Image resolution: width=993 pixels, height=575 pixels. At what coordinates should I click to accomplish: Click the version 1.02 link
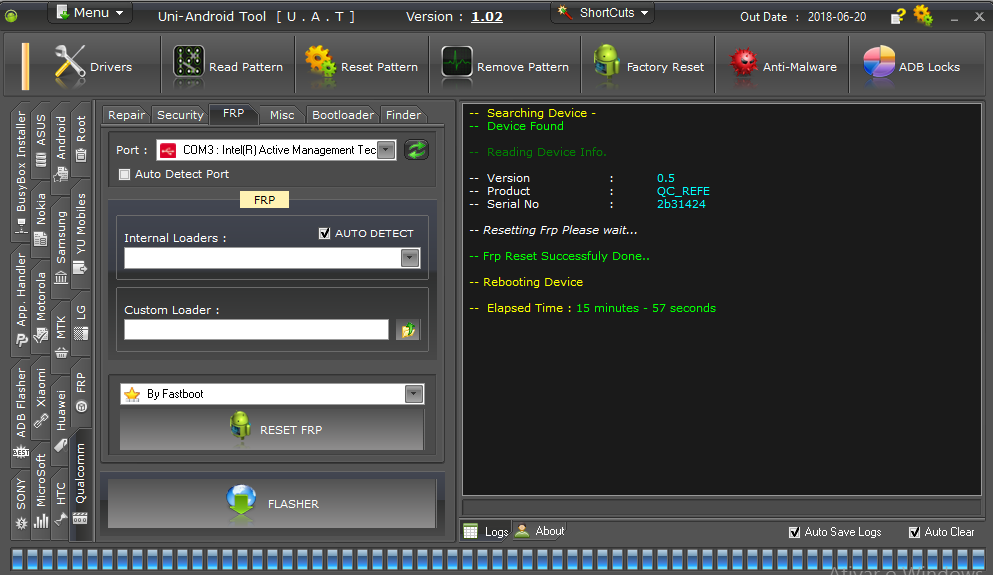(487, 16)
